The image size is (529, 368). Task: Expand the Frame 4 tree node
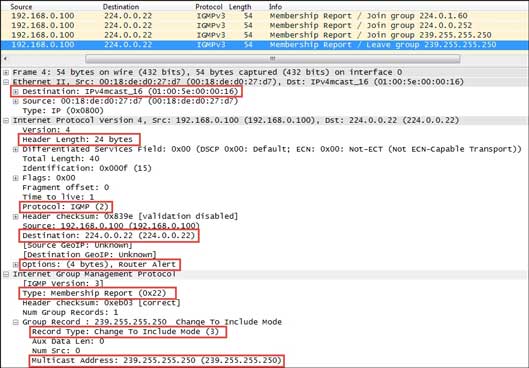pos(6,72)
